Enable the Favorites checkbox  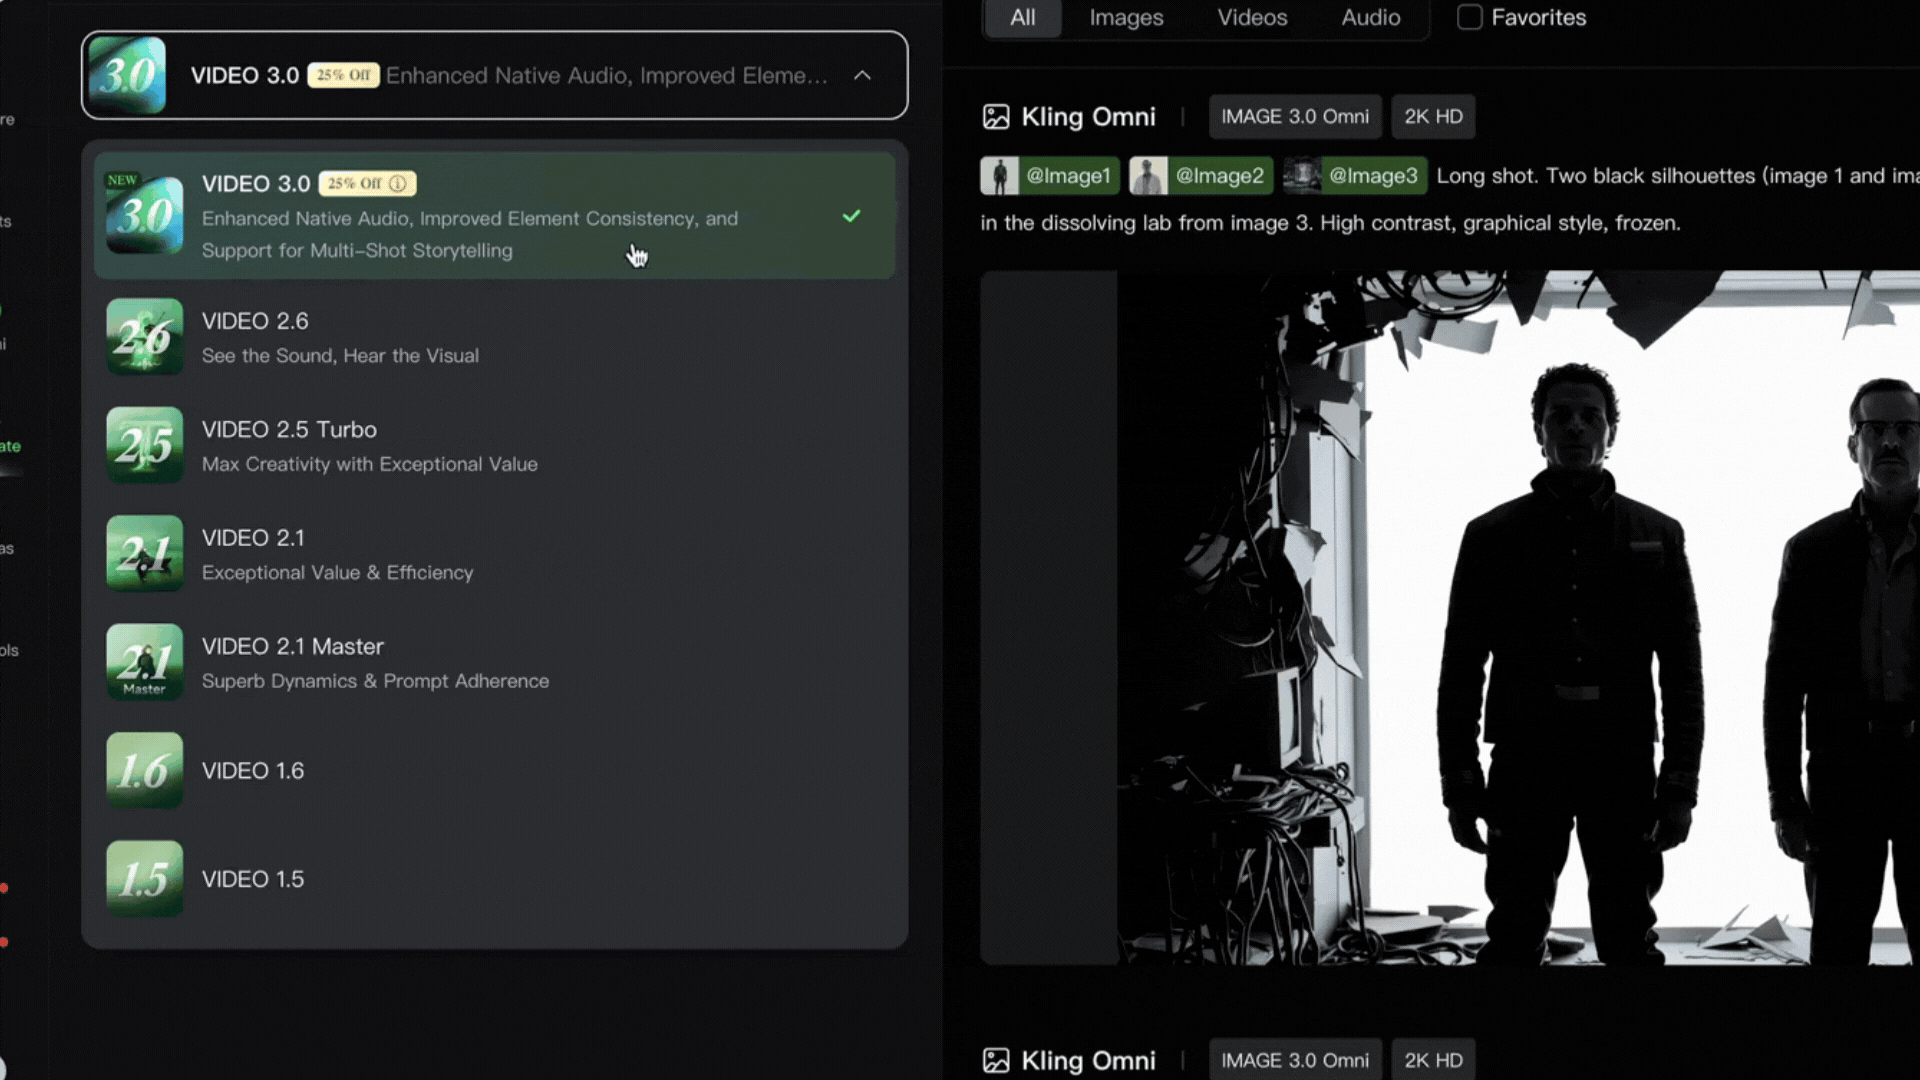point(1469,17)
